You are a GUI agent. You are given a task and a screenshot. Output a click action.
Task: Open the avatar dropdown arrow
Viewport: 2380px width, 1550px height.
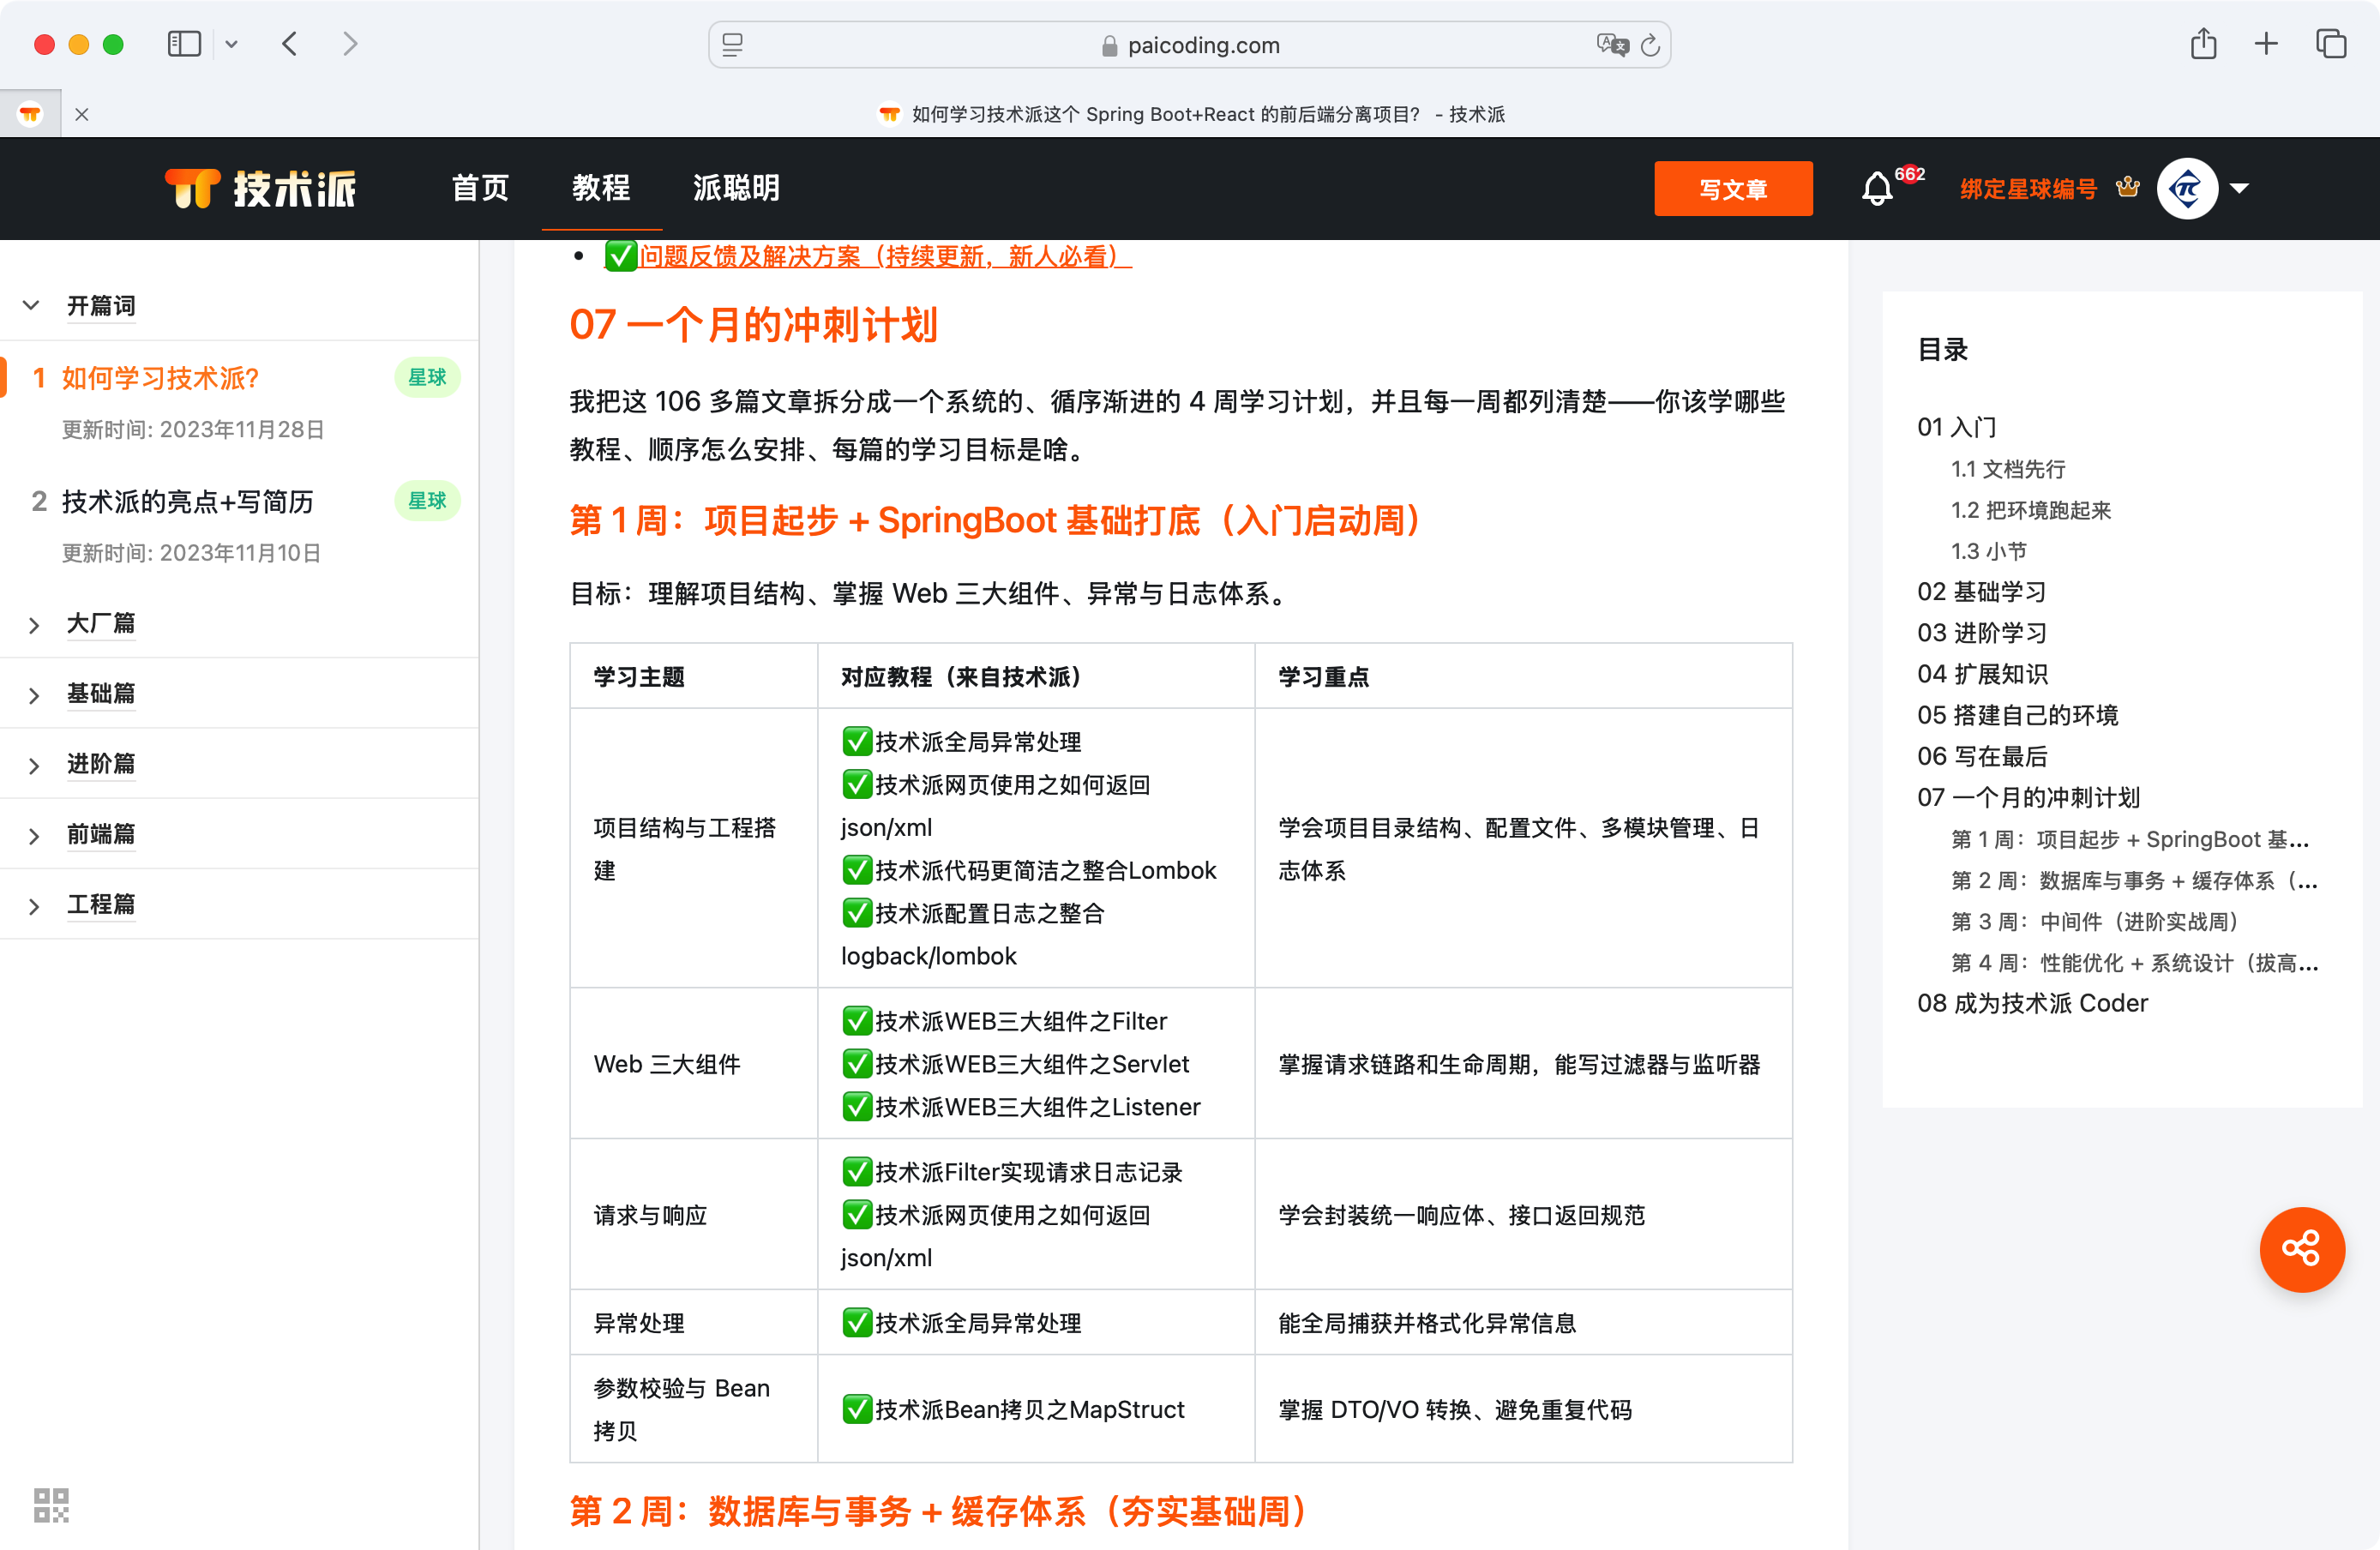click(x=2240, y=188)
